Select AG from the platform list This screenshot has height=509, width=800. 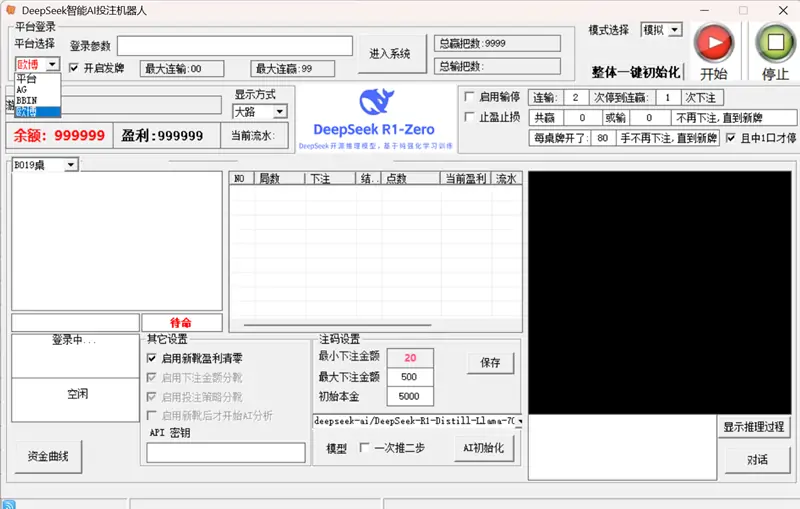point(22,89)
